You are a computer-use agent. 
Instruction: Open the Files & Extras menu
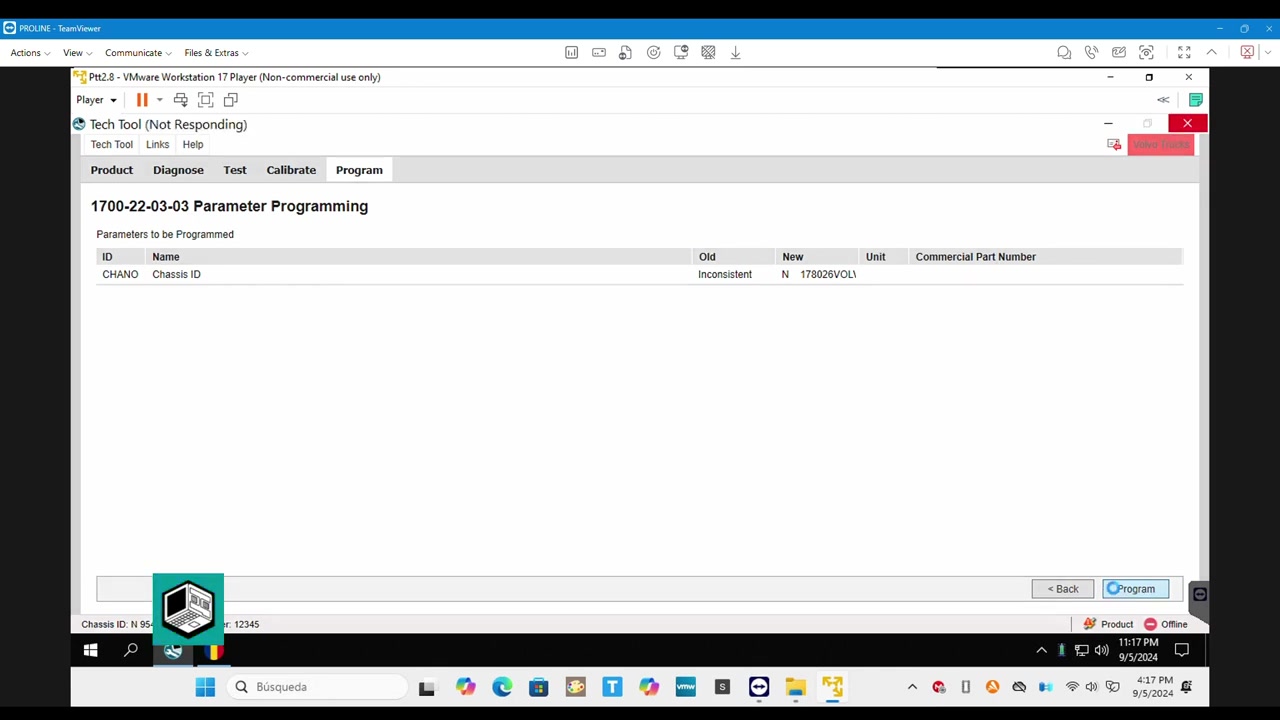click(216, 53)
